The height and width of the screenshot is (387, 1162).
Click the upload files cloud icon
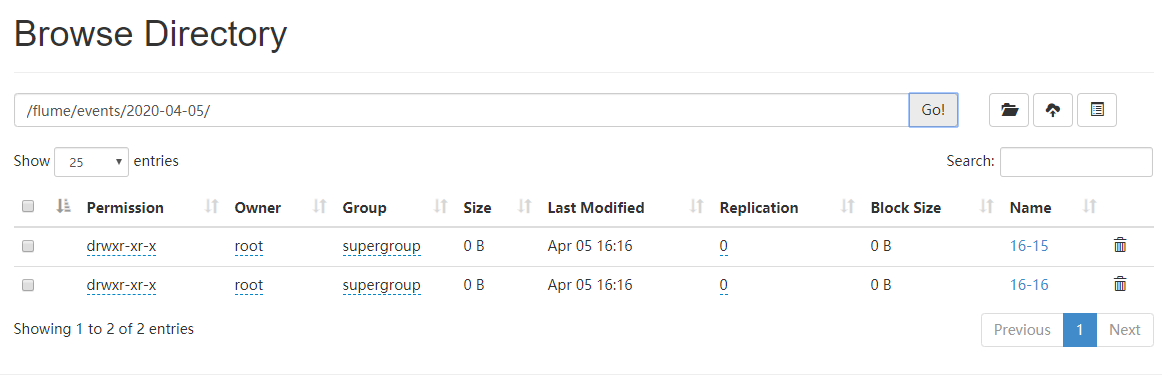1052,110
